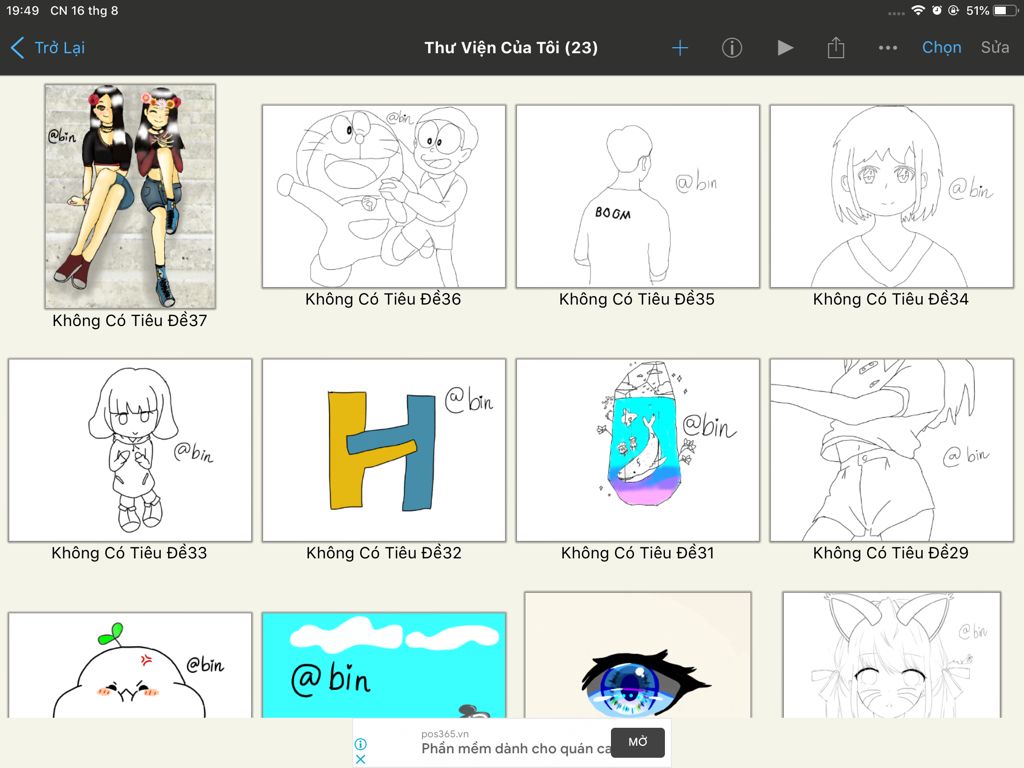Close the ad with X icon

(360, 759)
